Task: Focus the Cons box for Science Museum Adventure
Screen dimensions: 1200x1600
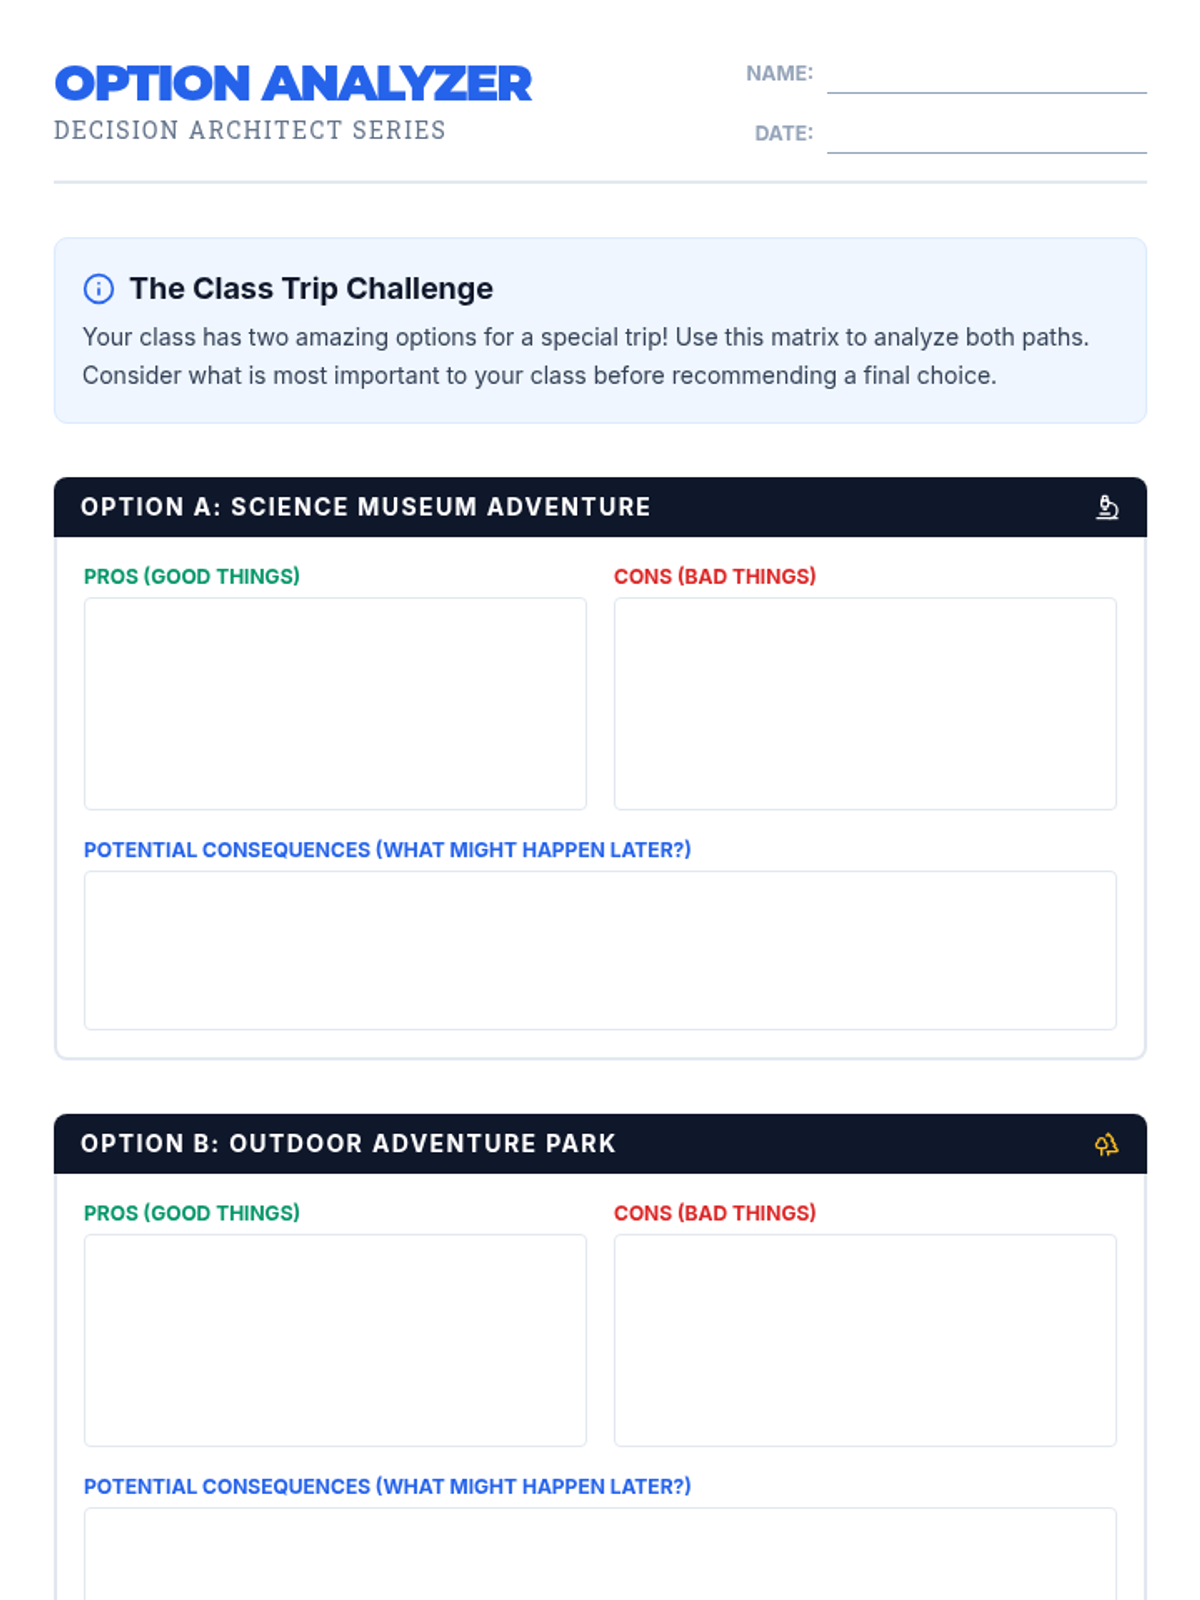Action: pos(865,704)
